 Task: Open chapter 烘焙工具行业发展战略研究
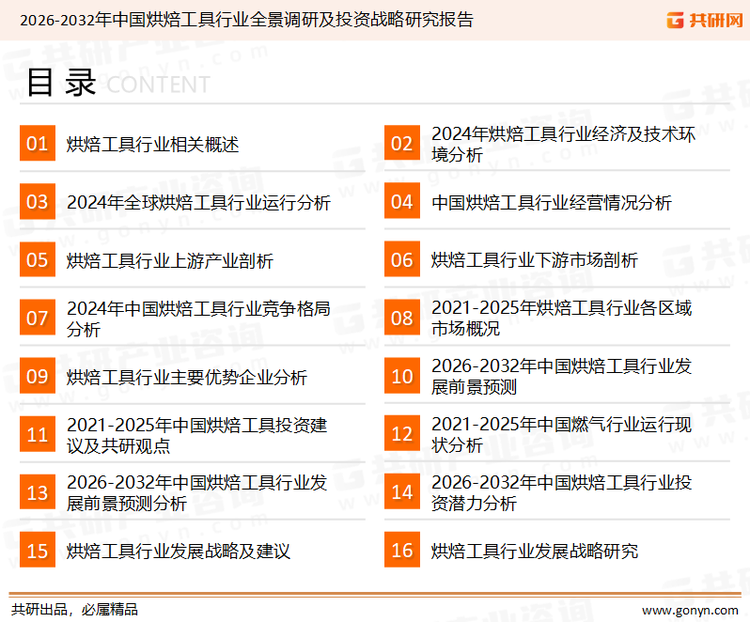pyautogui.click(x=534, y=551)
